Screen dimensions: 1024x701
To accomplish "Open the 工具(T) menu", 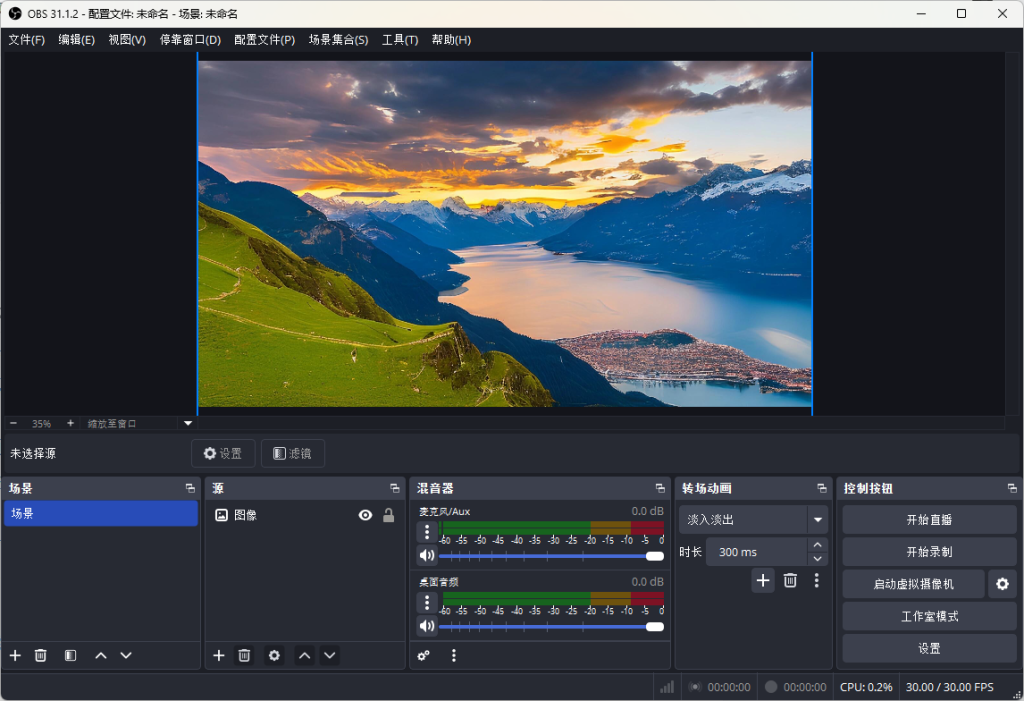I will (400, 40).
